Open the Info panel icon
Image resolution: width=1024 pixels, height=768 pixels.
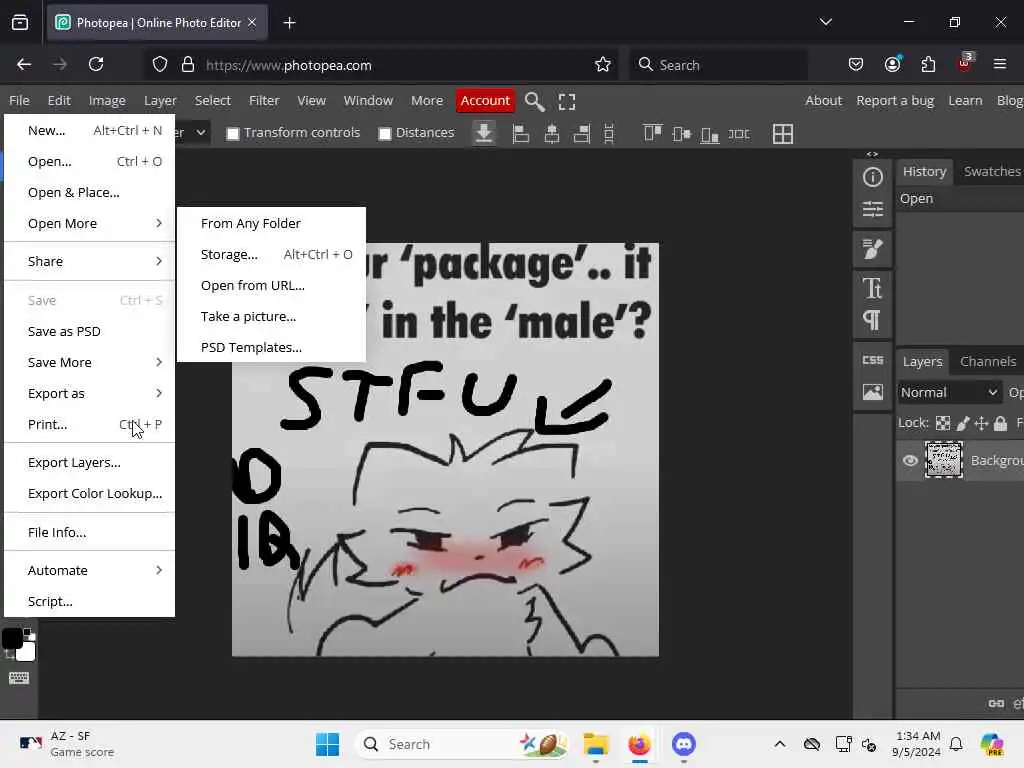[x=872, y=177]
